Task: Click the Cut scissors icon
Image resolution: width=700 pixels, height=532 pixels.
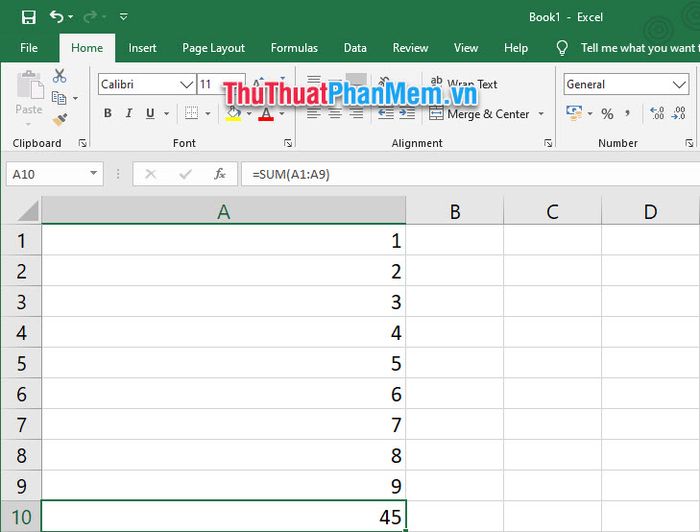Action: point(59,76)
